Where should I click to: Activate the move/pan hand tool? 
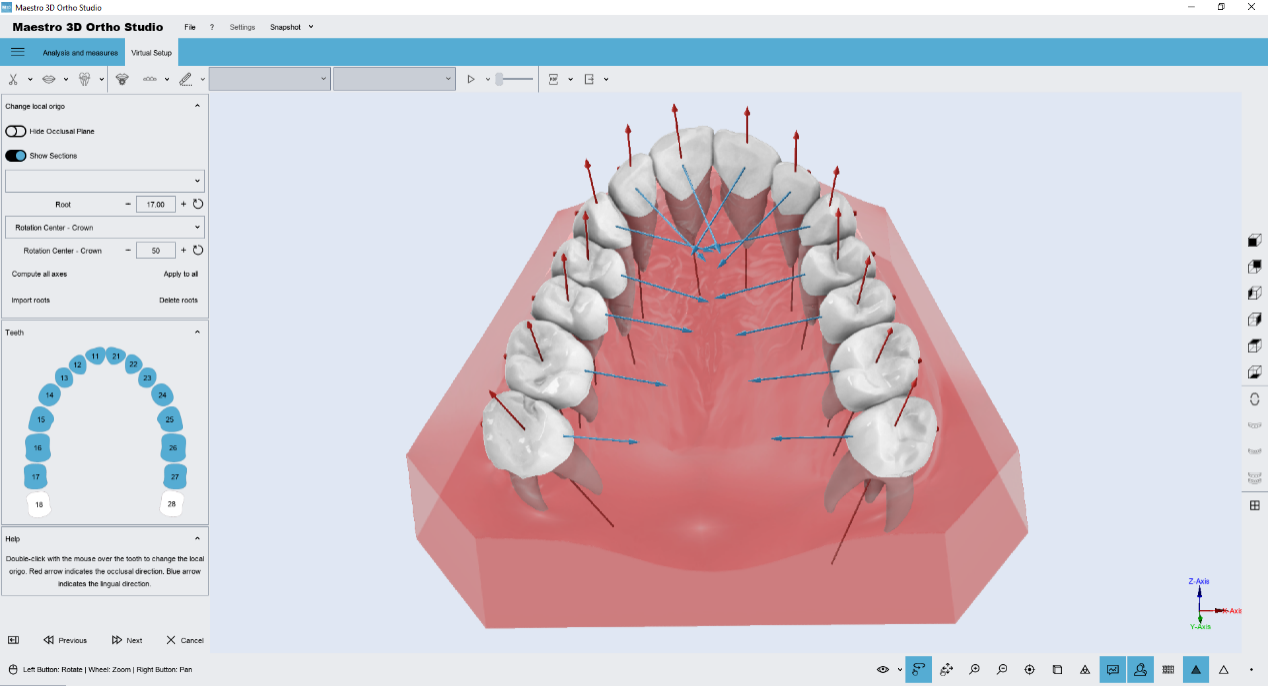[x=946, y=669]
